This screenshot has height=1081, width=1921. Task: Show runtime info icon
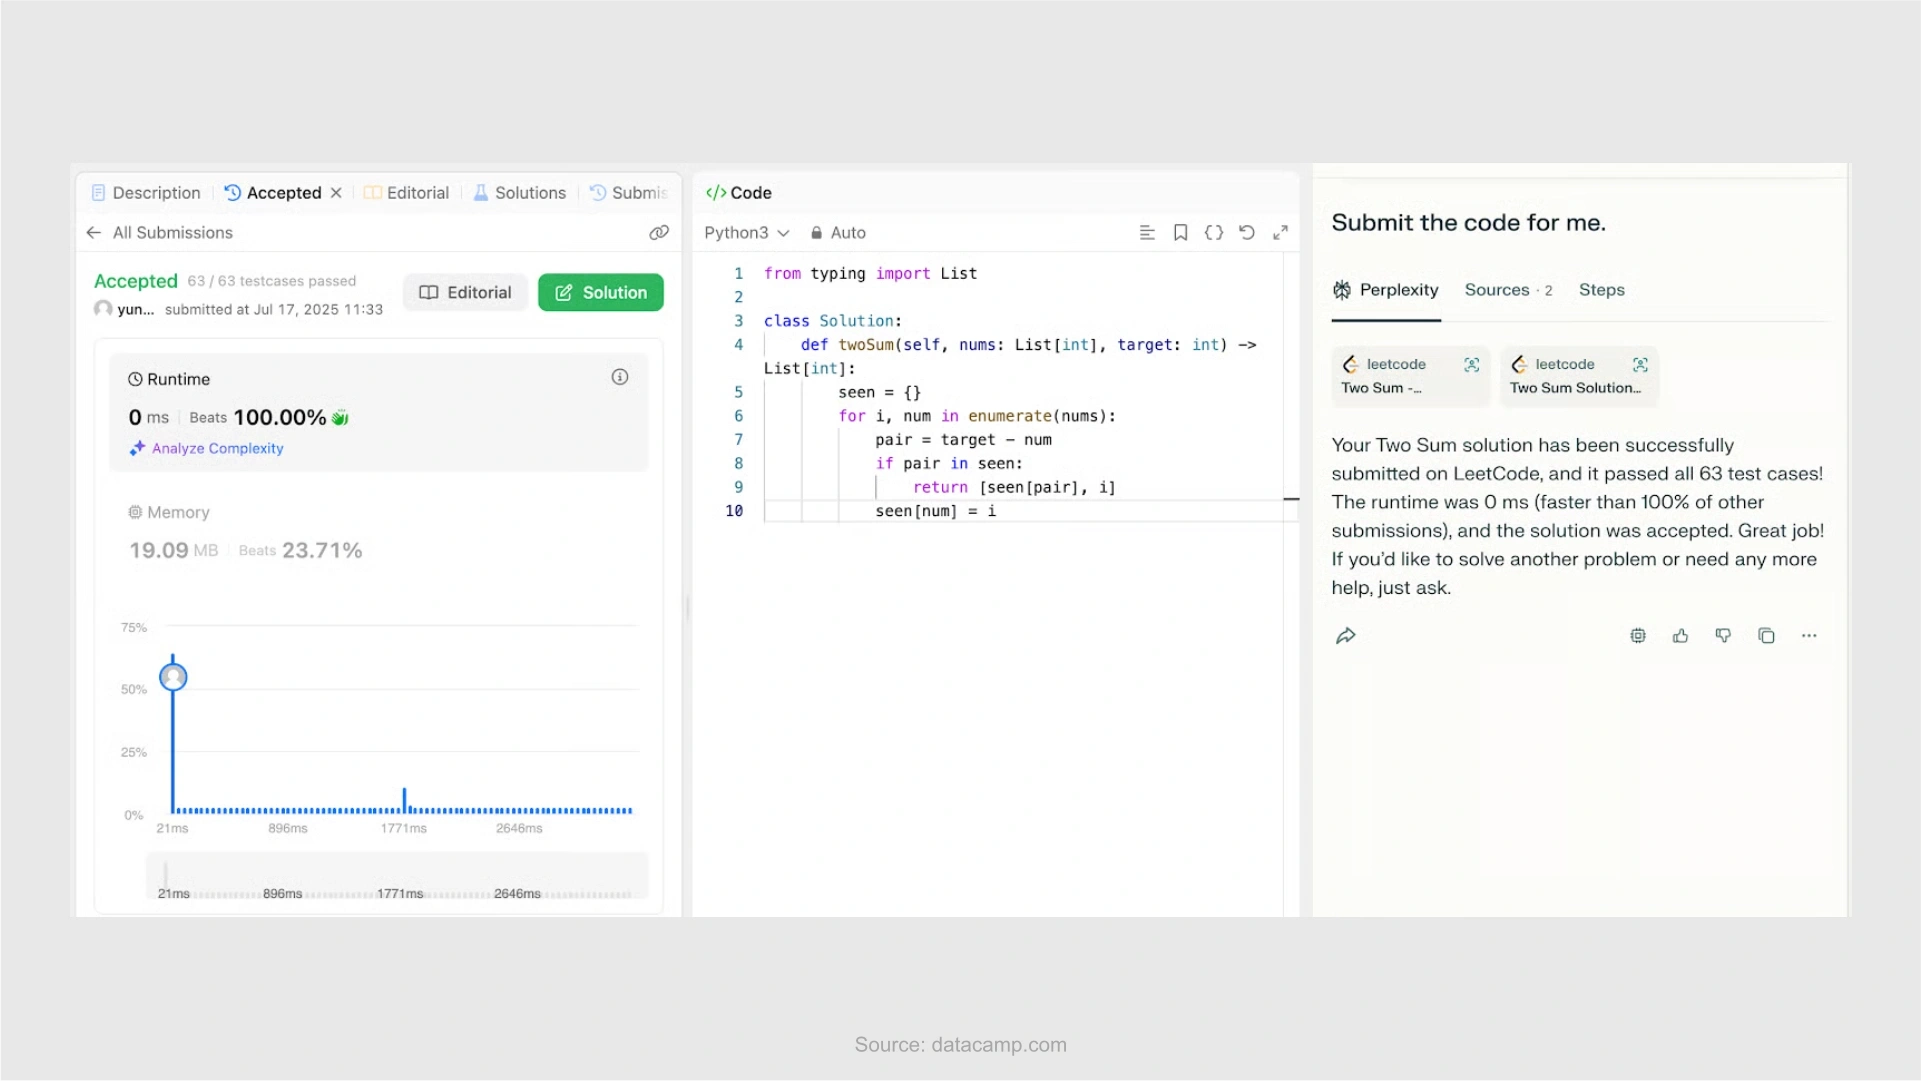620,377
